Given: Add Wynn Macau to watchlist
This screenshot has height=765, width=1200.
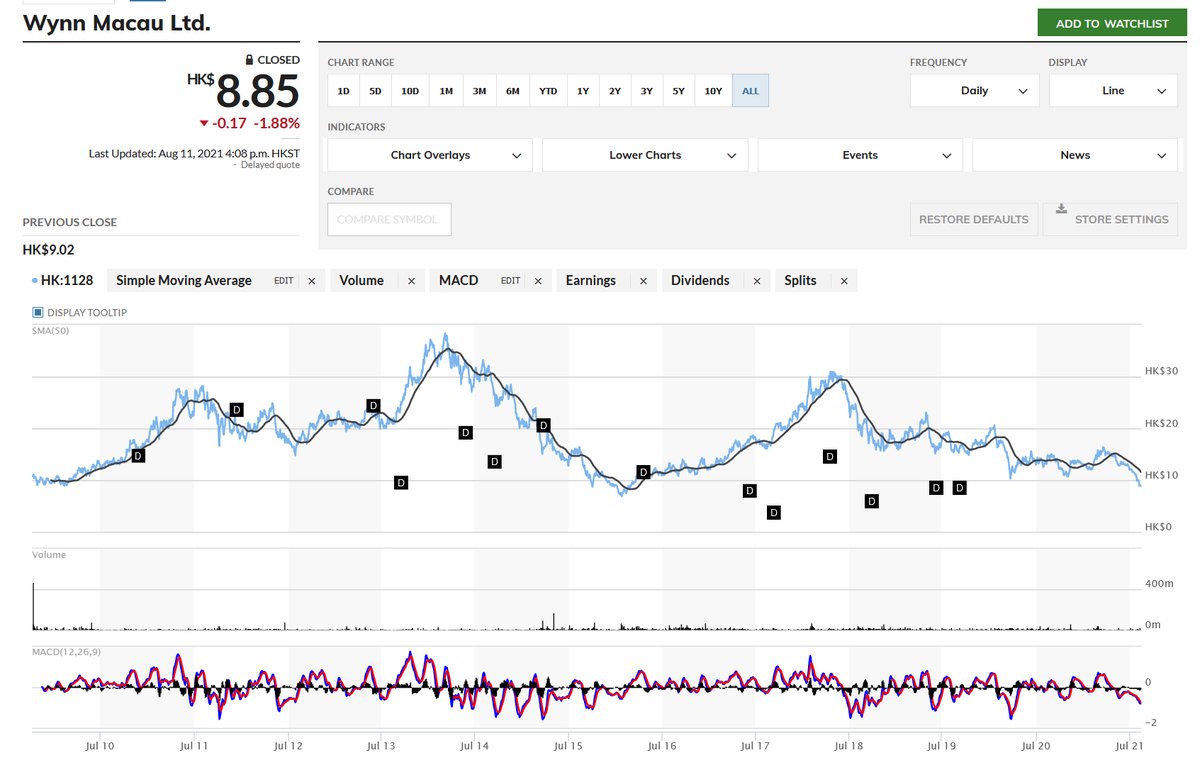Looking at the screenshot, I should click(x=1110, y=24).
